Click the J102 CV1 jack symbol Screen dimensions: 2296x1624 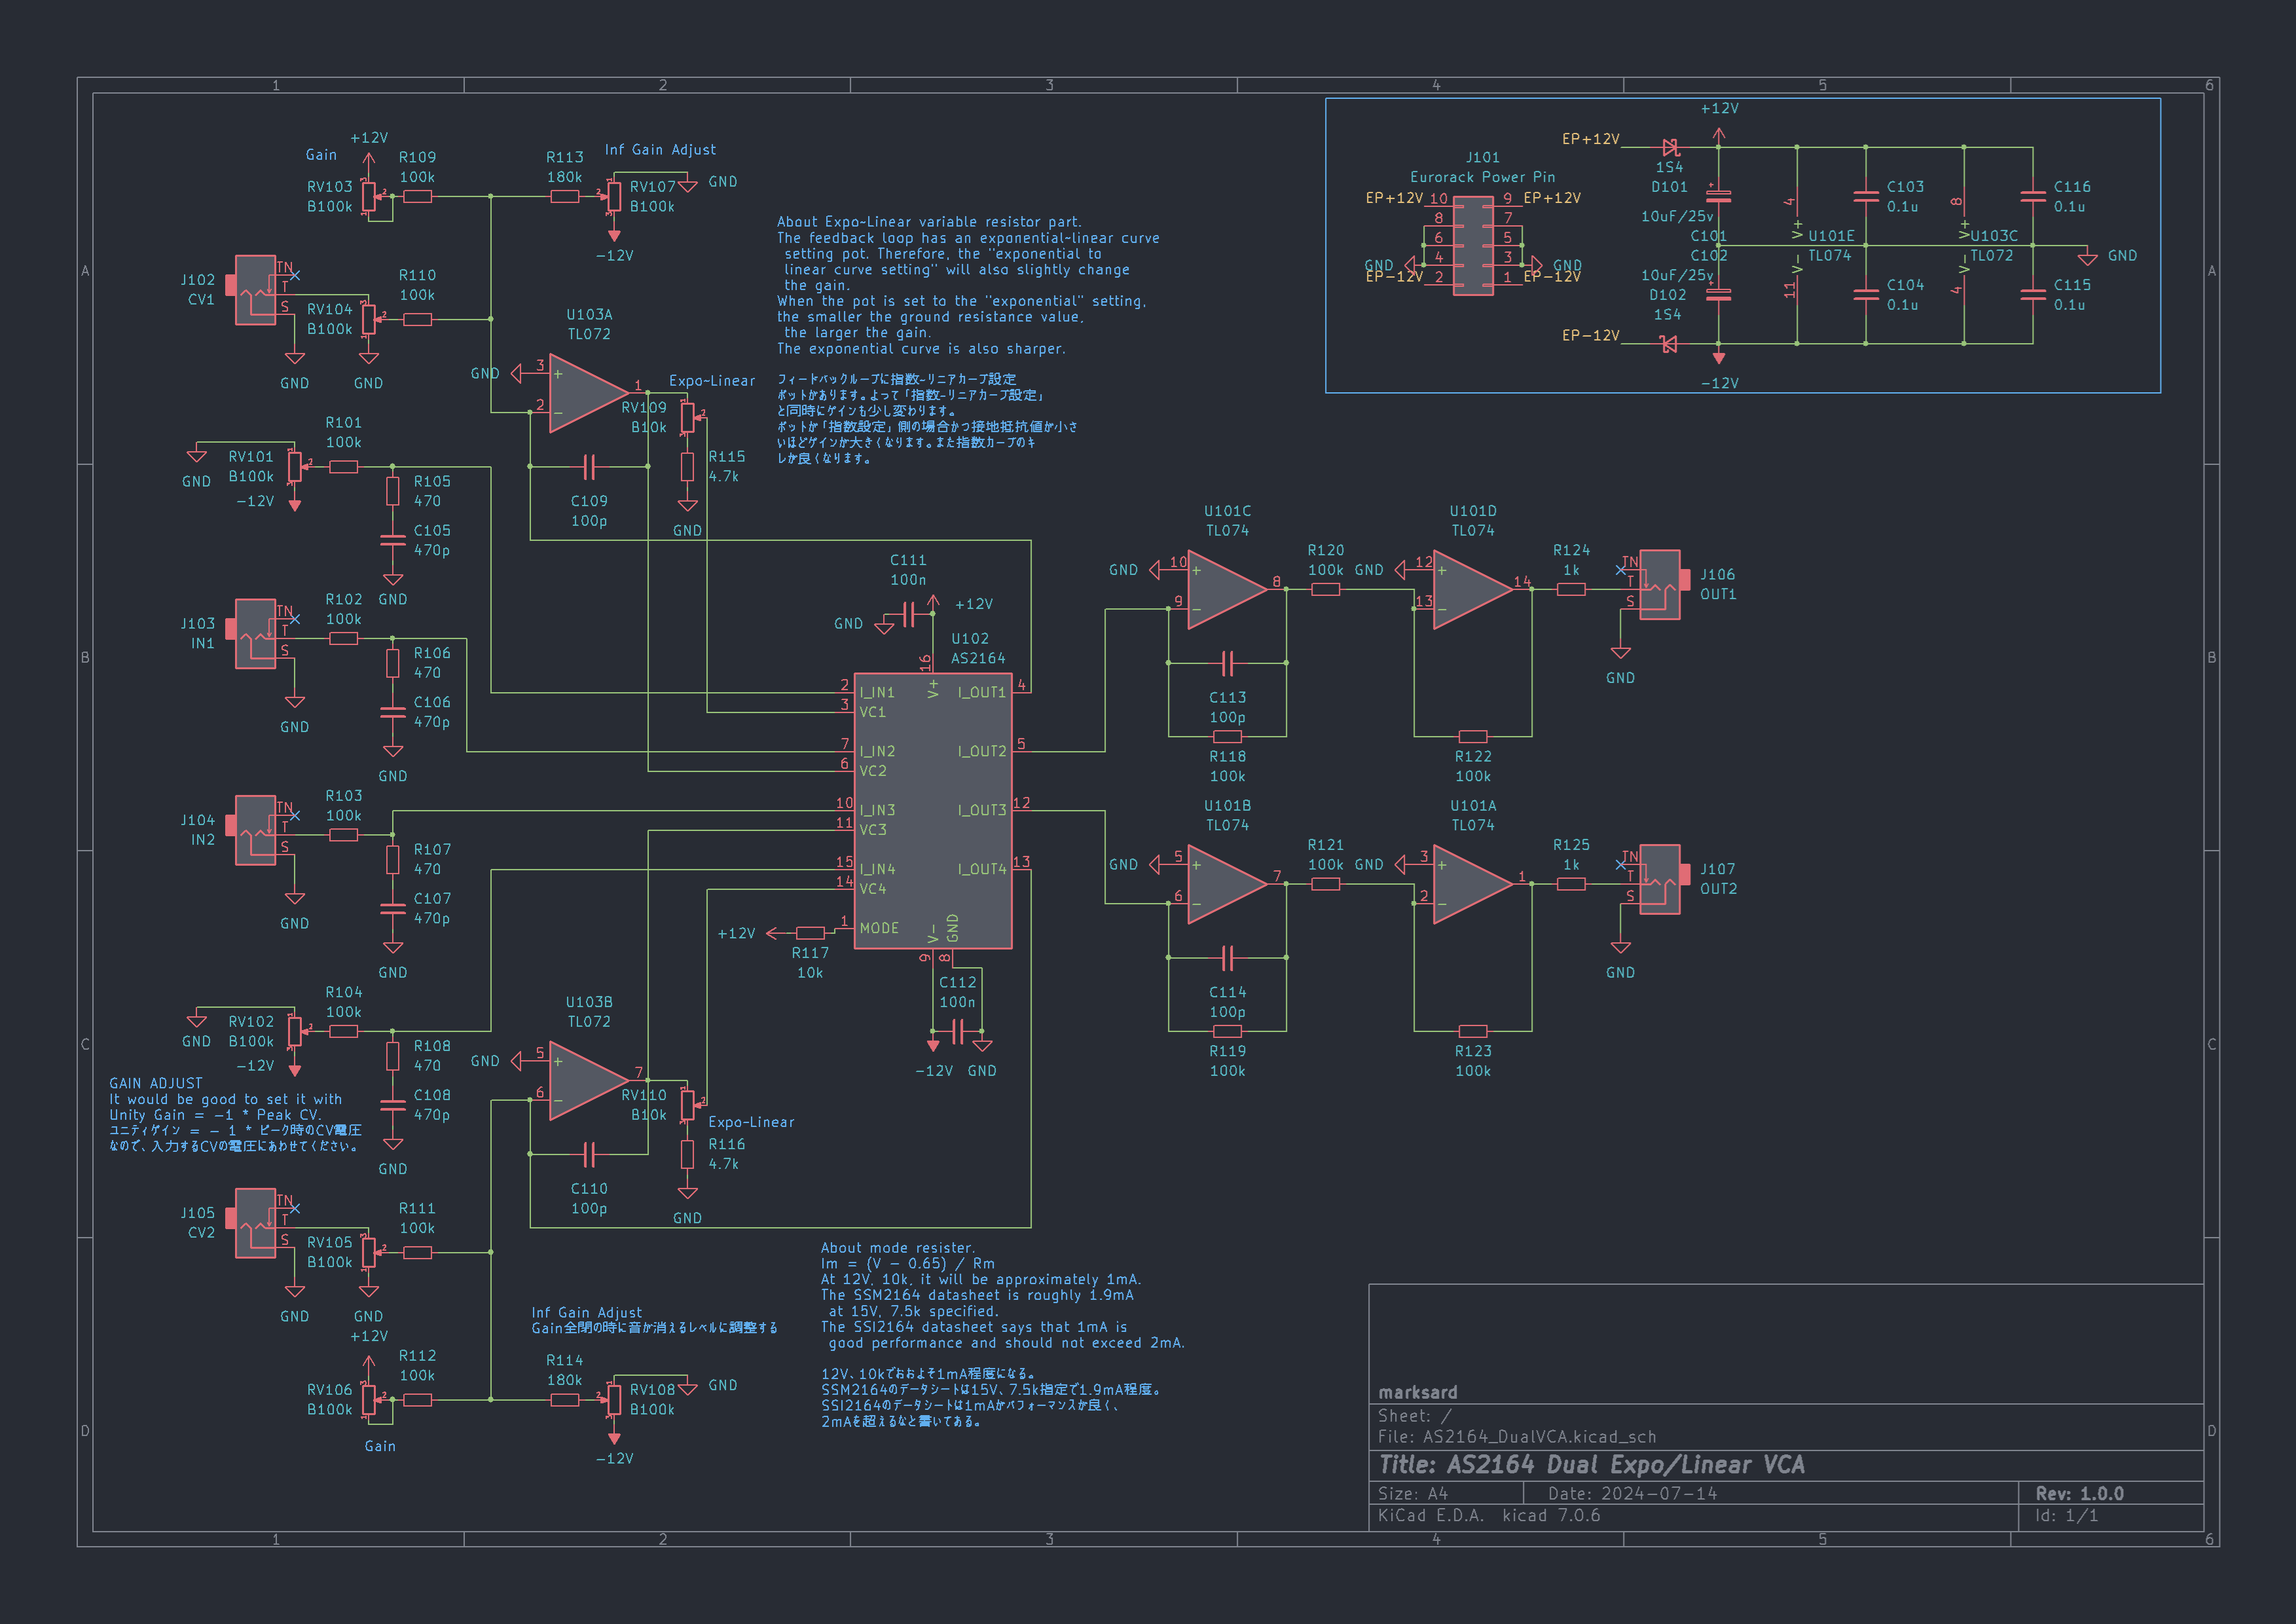point(255,290)
